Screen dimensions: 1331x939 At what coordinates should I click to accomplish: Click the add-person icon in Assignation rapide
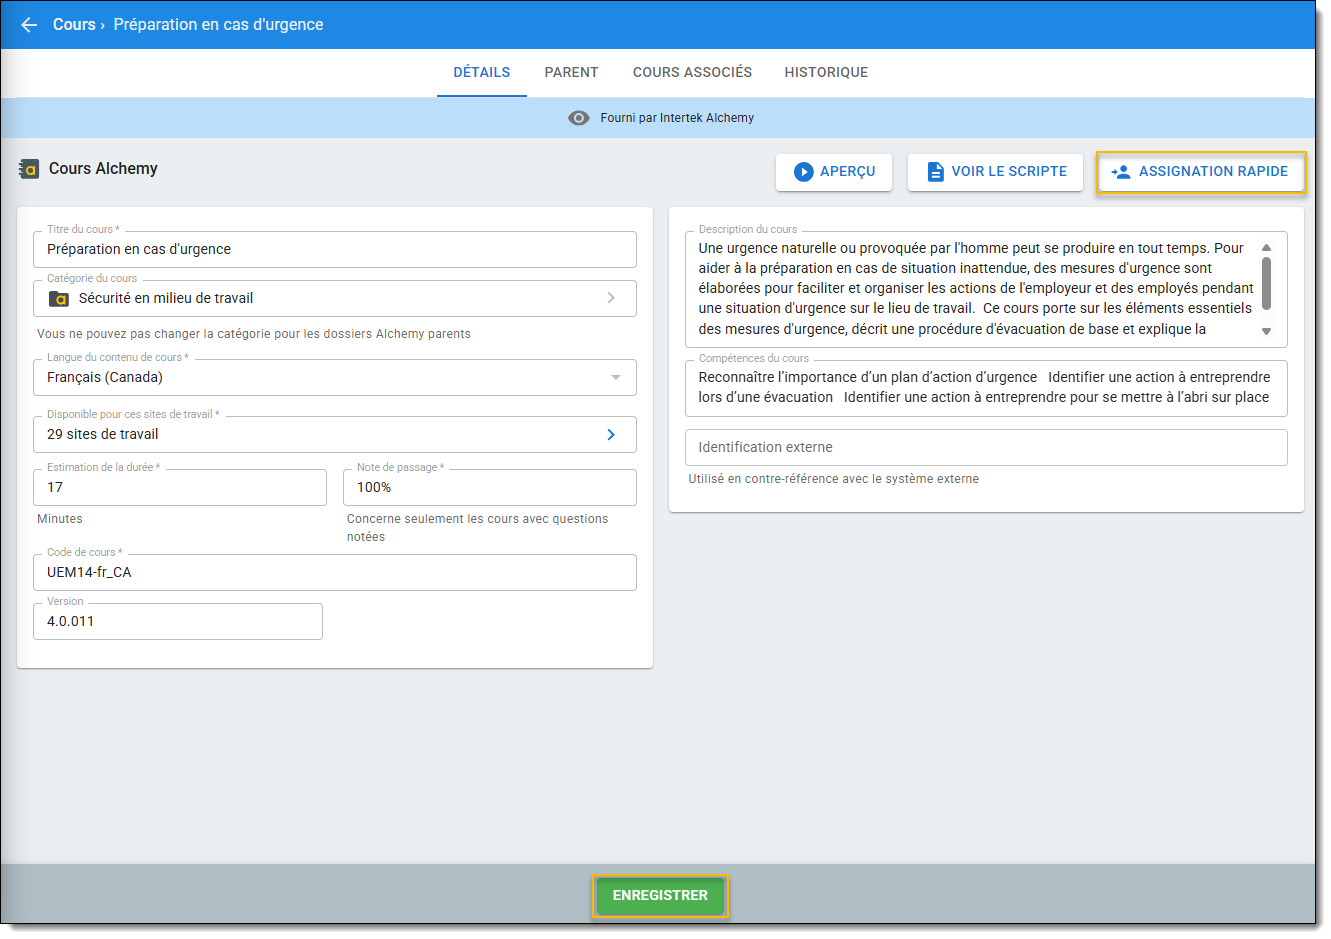(x=1121, y=172)
